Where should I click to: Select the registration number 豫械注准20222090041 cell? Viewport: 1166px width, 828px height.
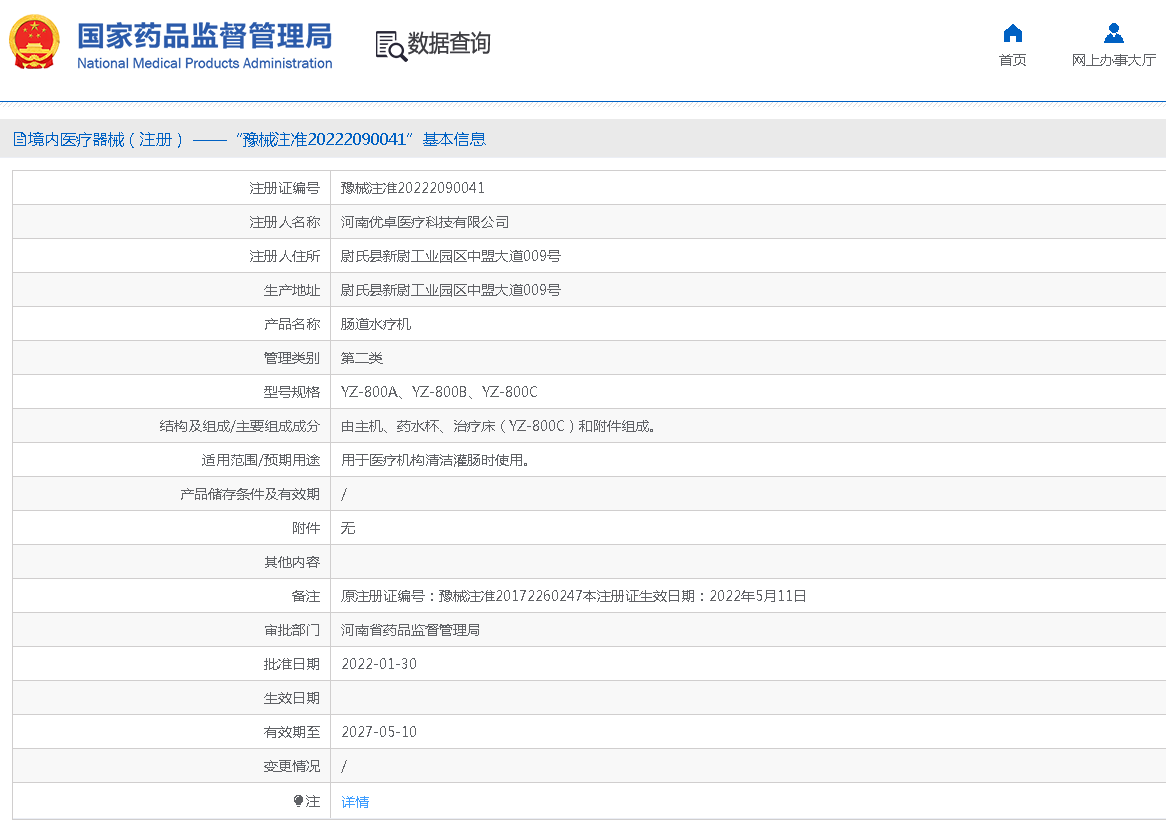click(x=413, y=188)
